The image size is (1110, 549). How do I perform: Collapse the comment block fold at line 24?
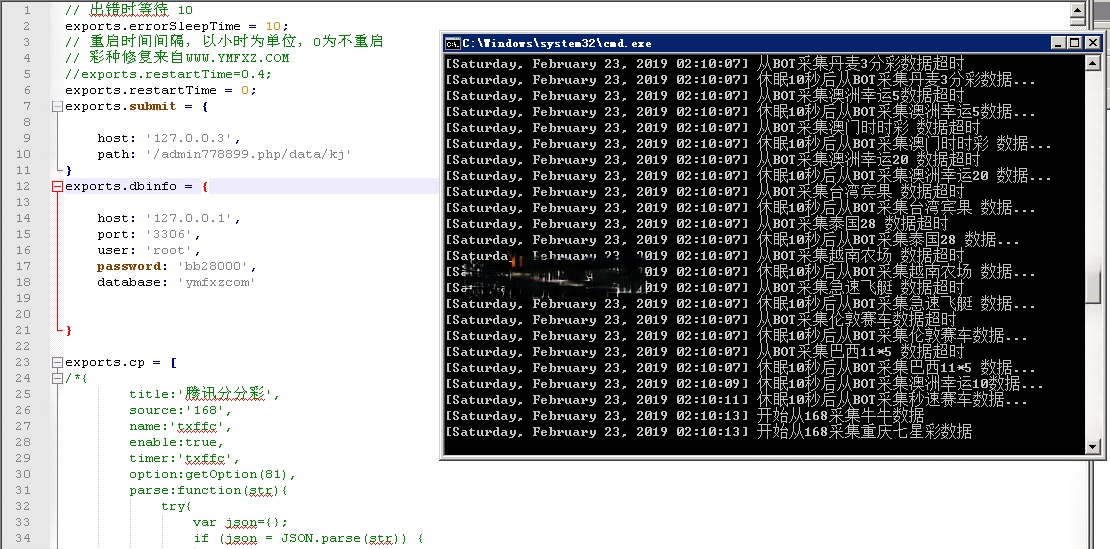click(57, 378)
